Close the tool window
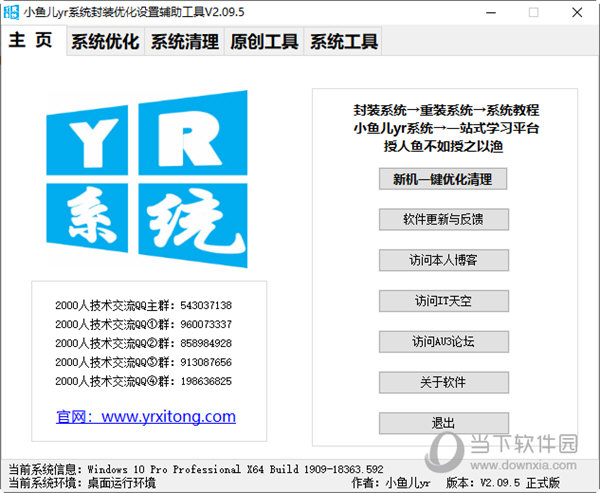This screenshot has width=600, height=493. coord(577,12)
